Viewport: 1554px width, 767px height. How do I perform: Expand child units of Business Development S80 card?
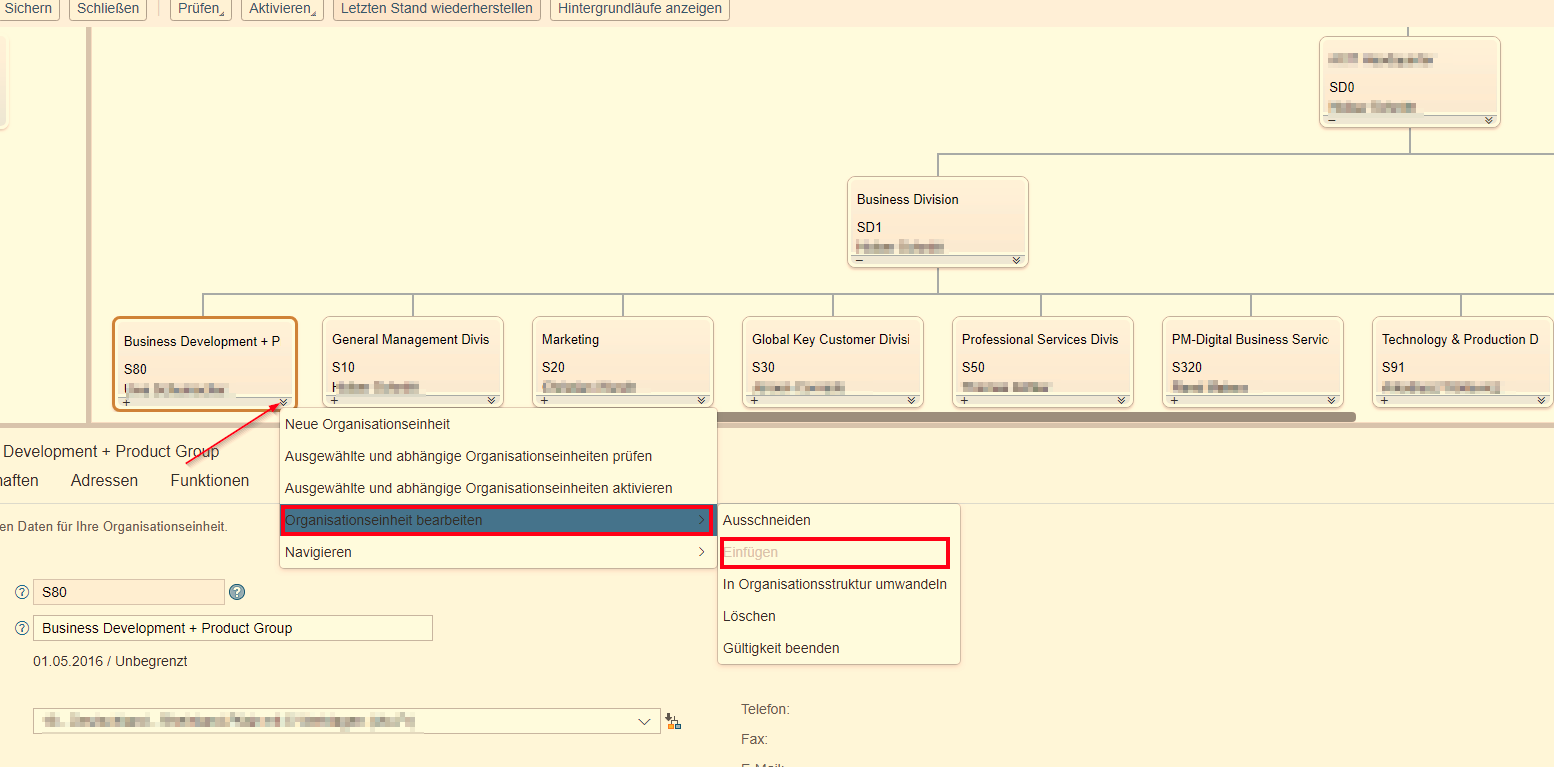[127, 402]
